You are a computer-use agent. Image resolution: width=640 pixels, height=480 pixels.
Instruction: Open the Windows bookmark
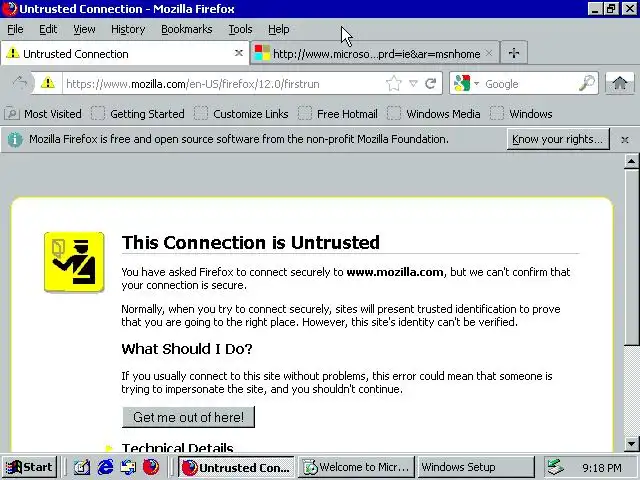521,114
